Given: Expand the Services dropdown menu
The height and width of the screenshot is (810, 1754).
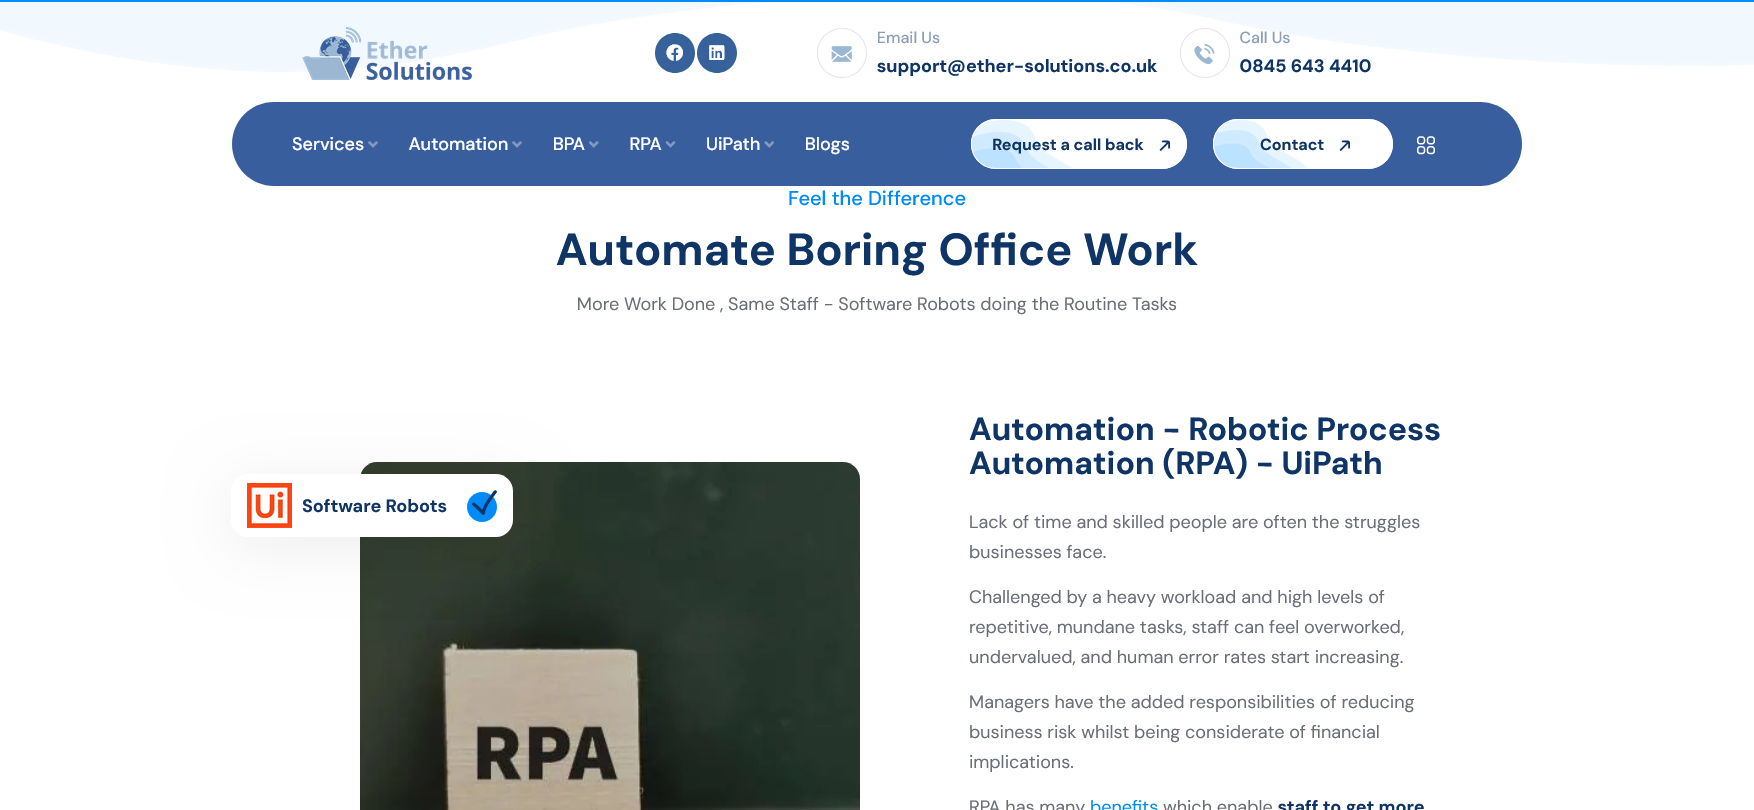Looking at the screenshot, I should tap(334, 144).
